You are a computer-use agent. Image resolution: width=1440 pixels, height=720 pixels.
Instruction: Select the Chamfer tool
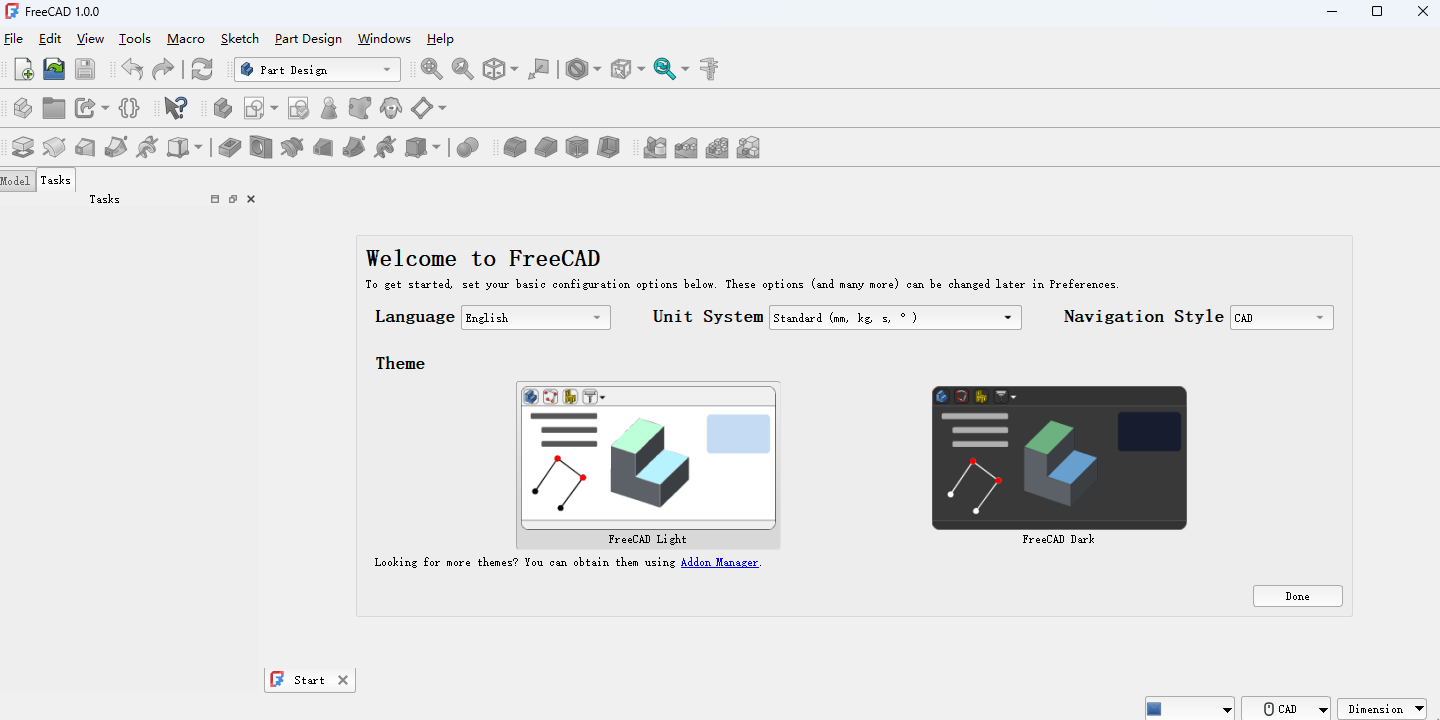point(546,148)
